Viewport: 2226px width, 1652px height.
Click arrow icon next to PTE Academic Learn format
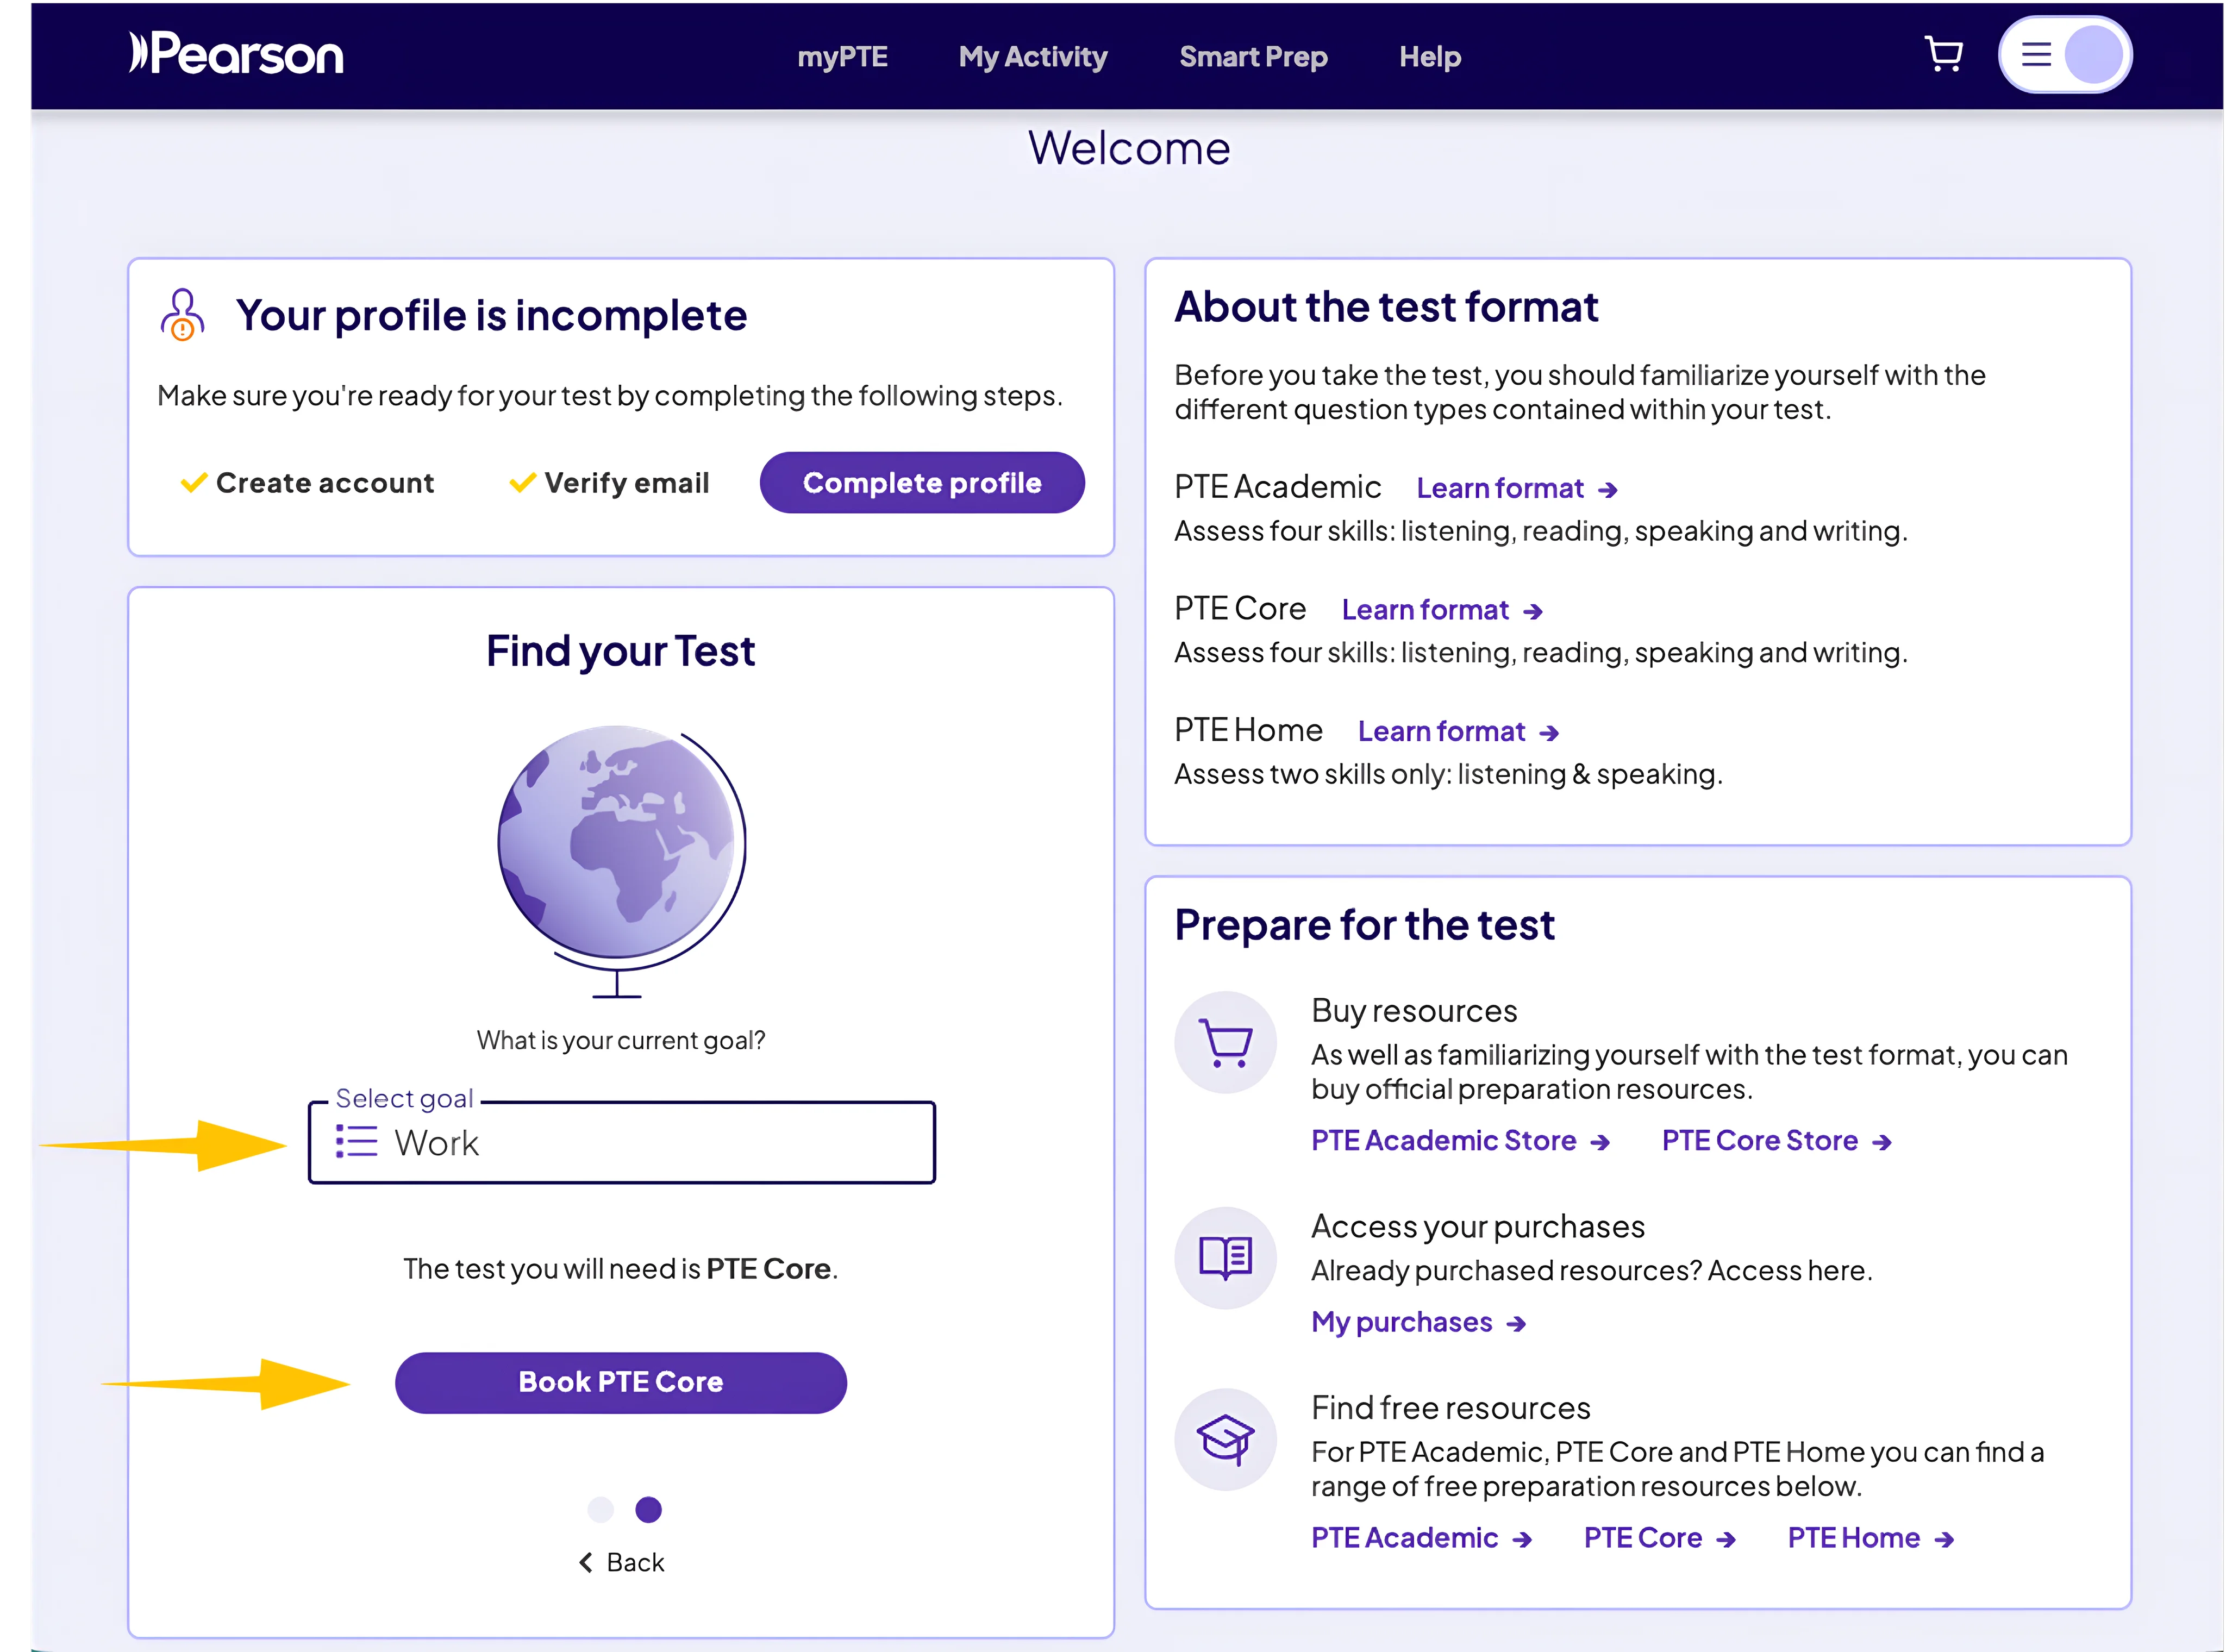(1608, 490)
